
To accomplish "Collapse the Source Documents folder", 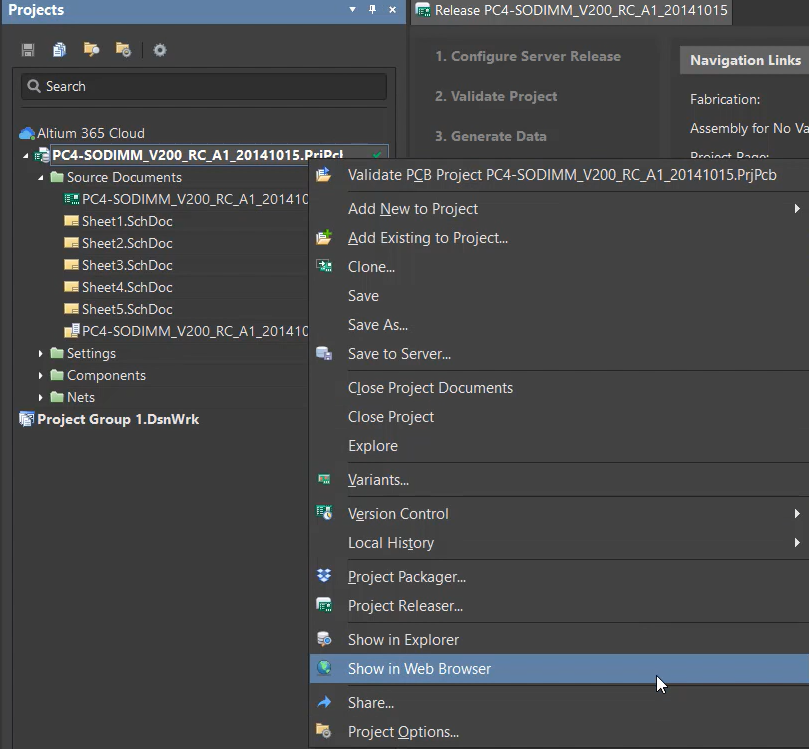I will tap(42, 177).
